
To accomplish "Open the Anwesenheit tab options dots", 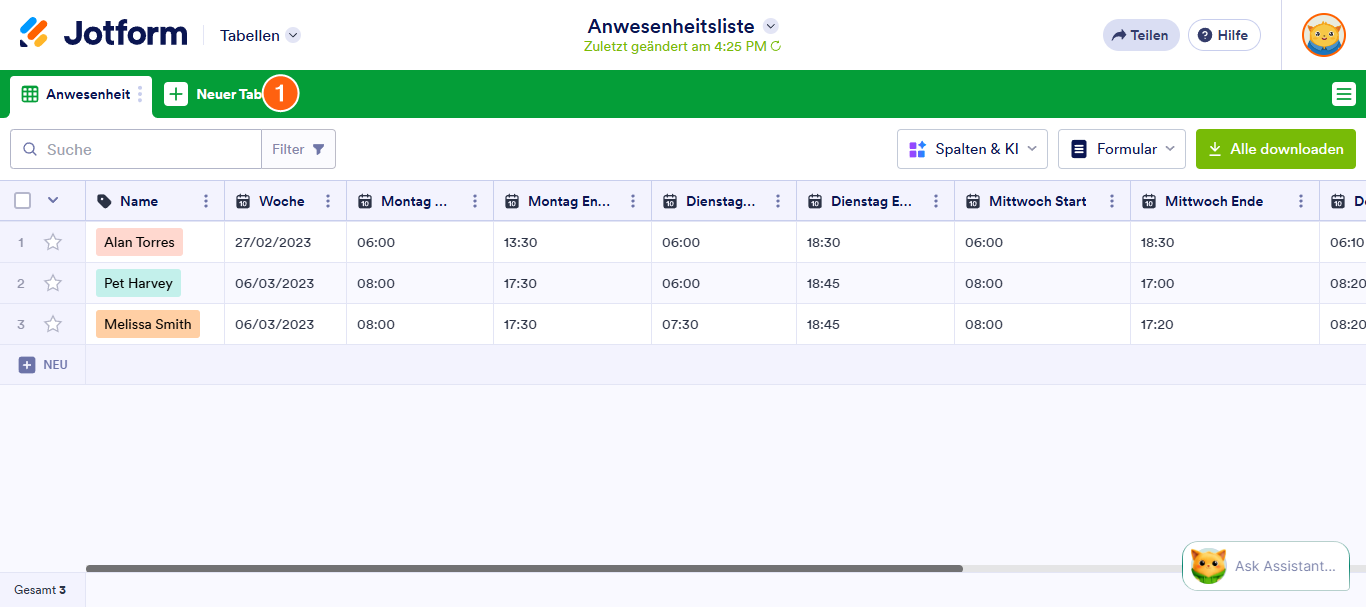I will click(140, 94).
